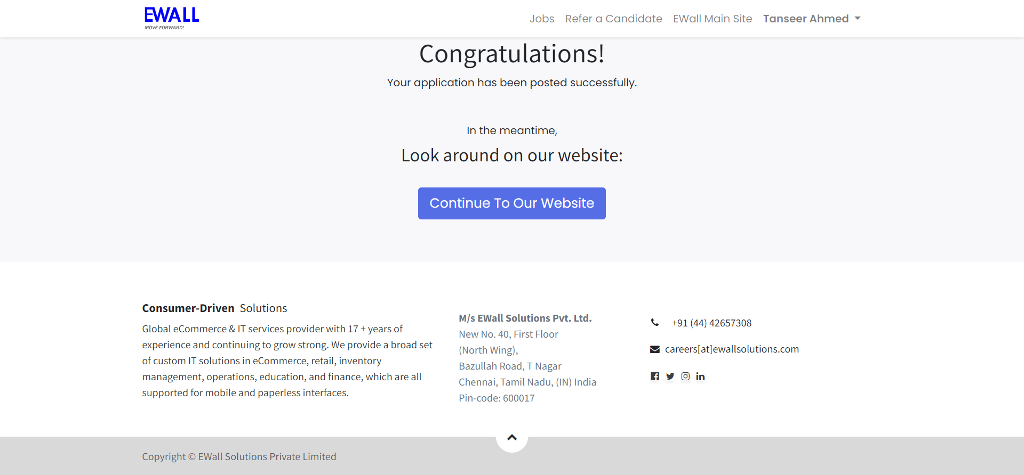
Task: Click 'Consumer-Driven Solutions' heading
Action: pos(214,308)
